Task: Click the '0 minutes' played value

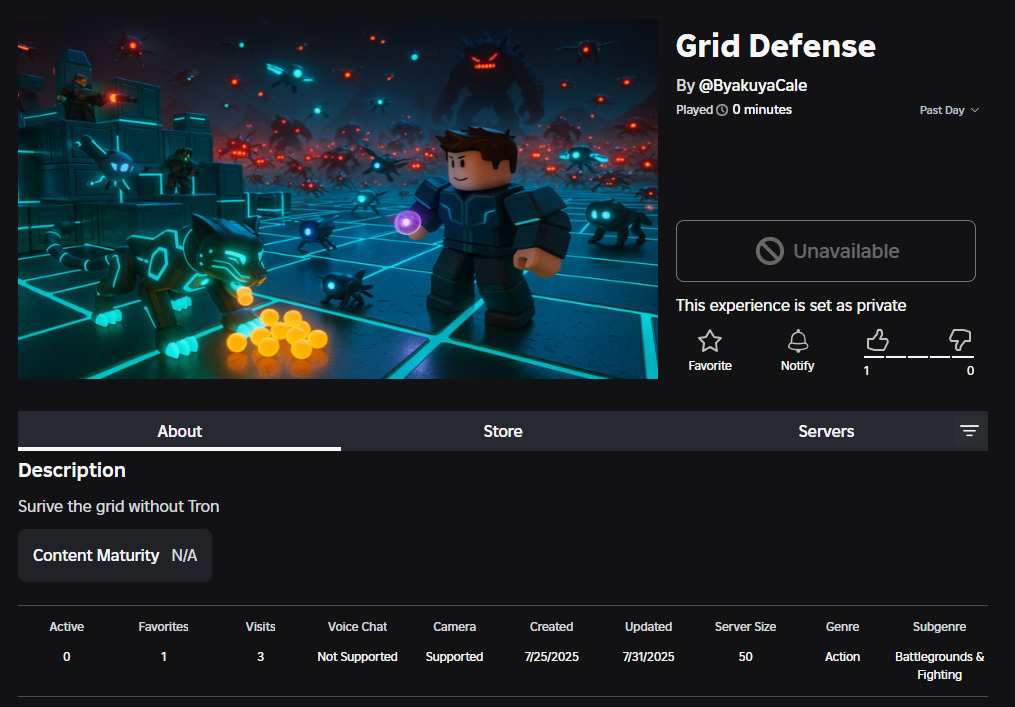Action: coord(762,110)
